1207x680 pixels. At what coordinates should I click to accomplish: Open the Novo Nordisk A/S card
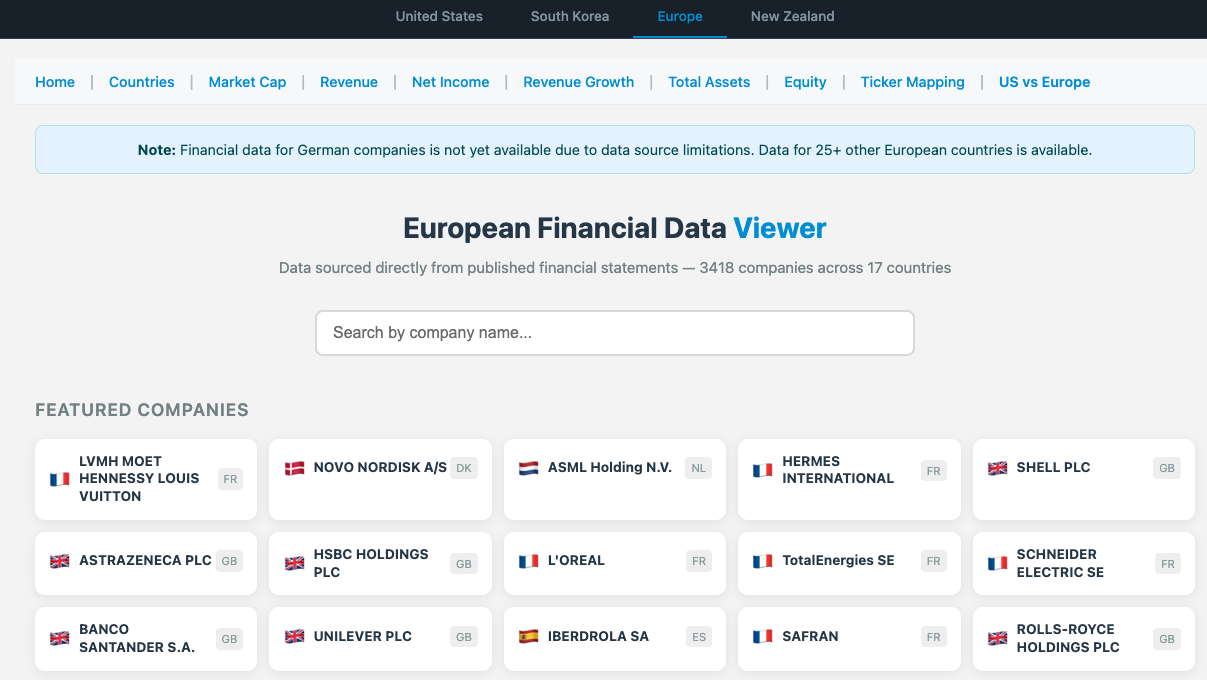(380, 479)
